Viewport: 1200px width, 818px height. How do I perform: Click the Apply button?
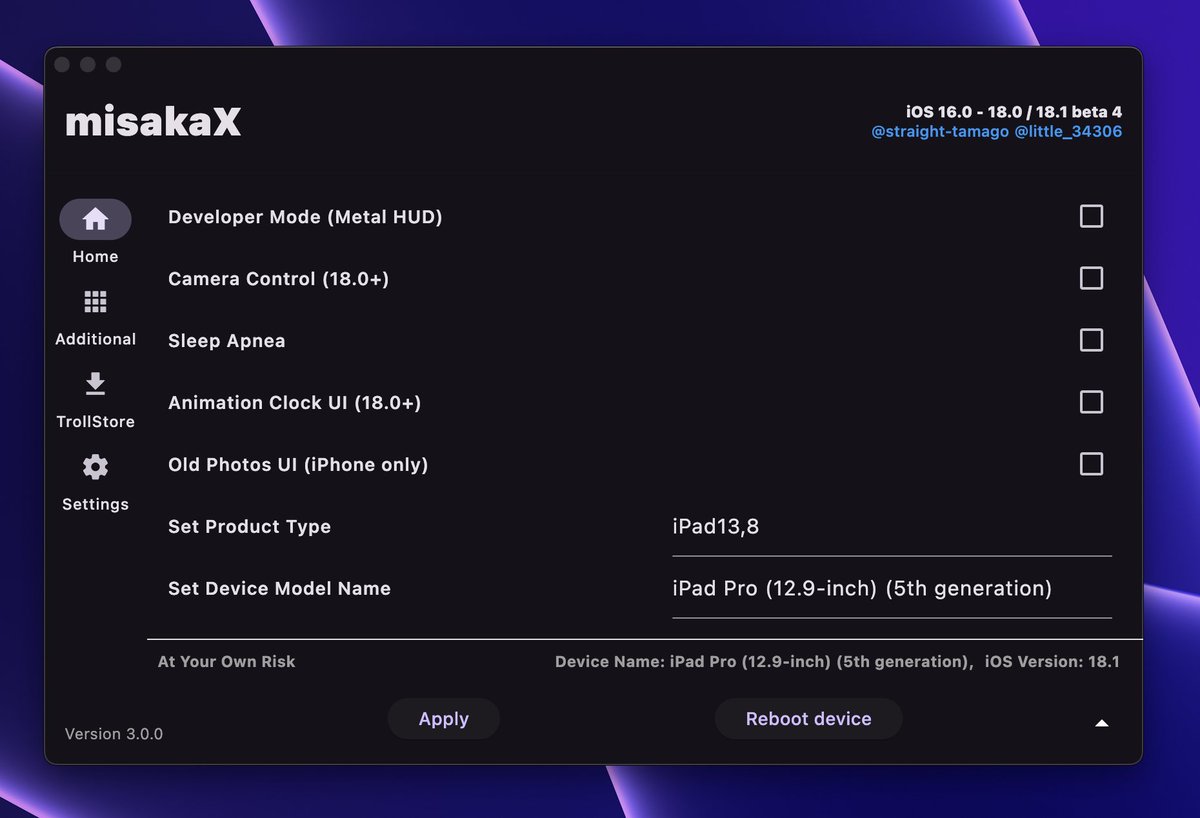443,719
